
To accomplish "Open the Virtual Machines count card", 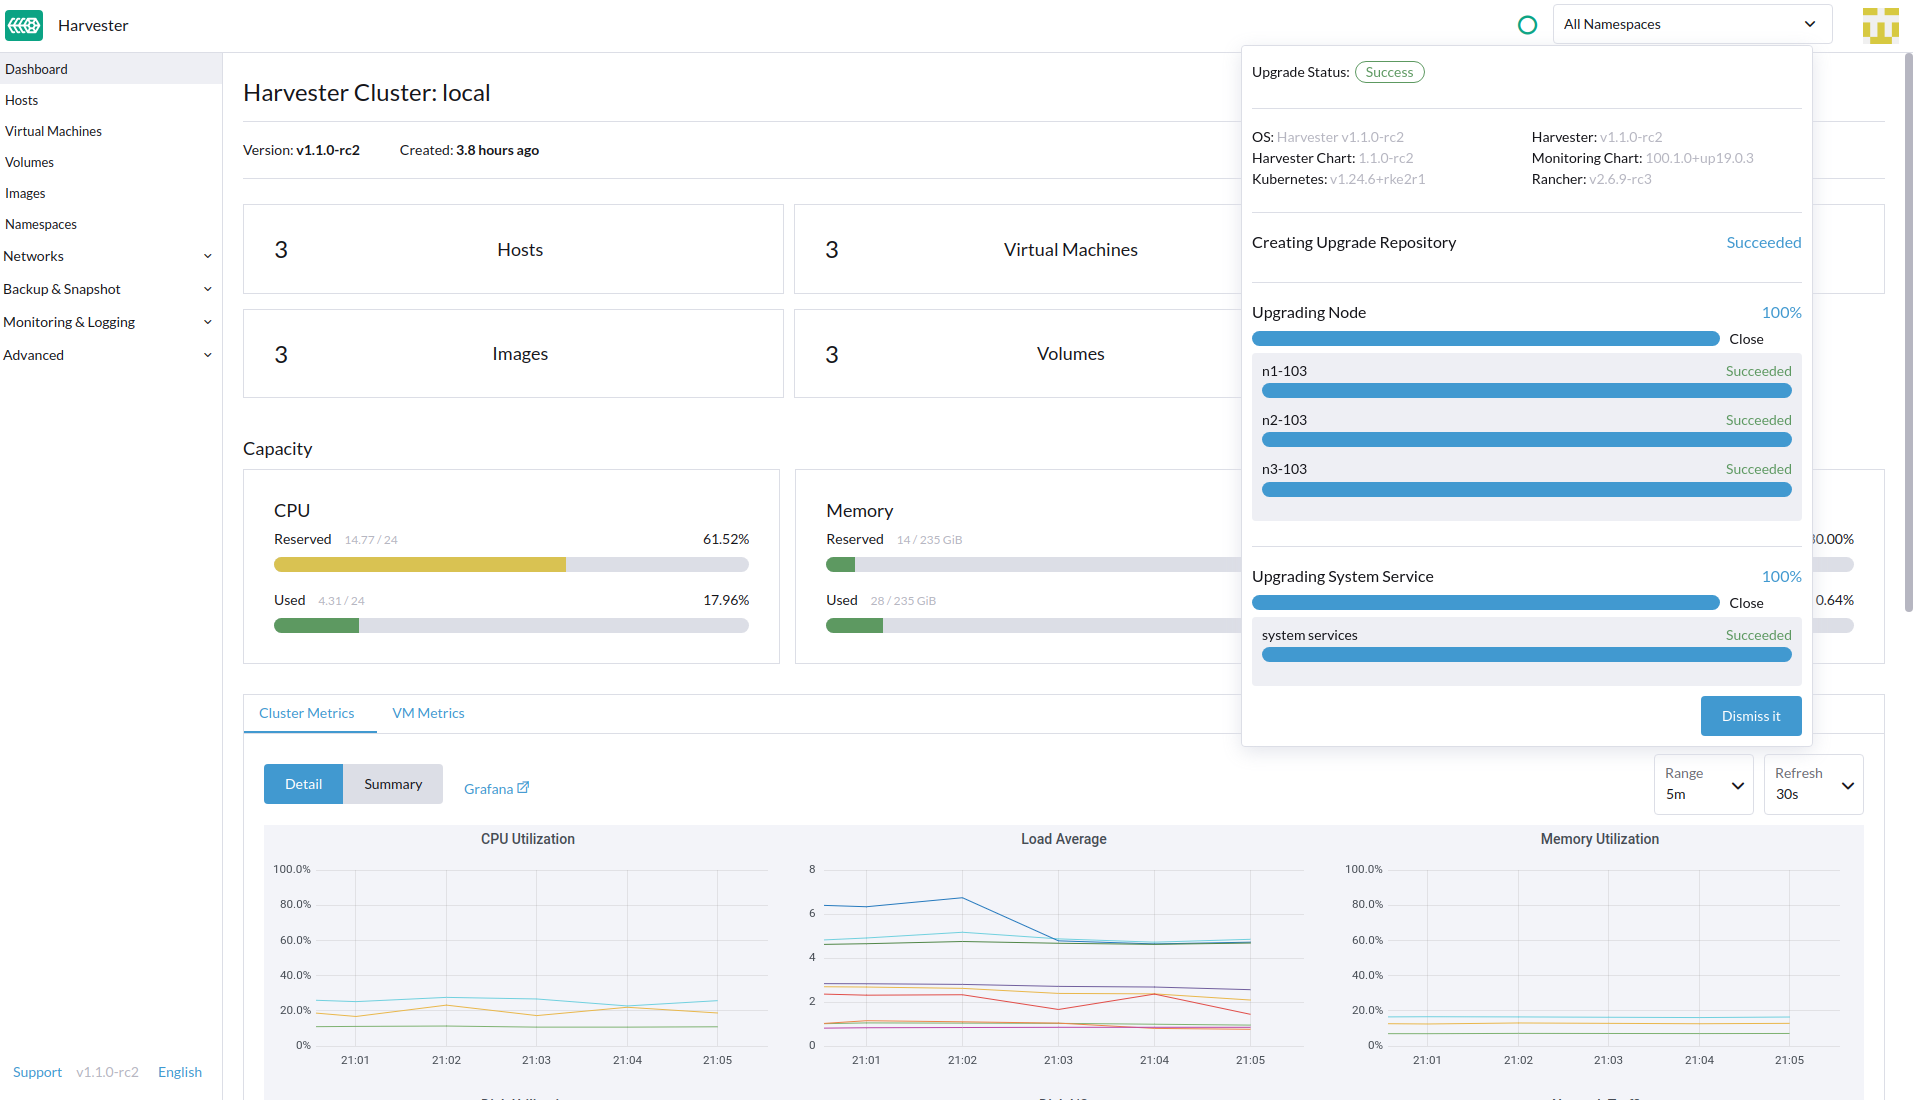I will pyautogui.click(x=1017, y=249).
